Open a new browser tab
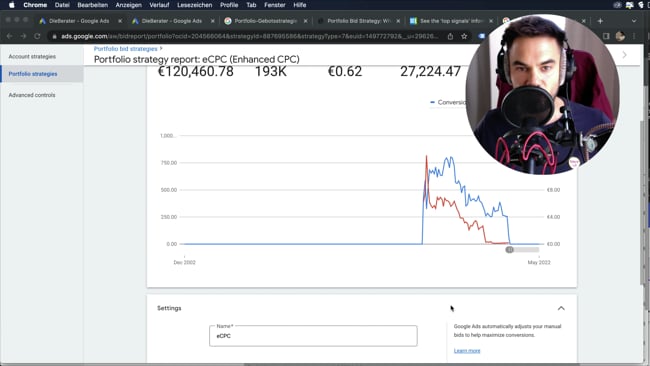 pyautogui.click(x=600, y=21)
